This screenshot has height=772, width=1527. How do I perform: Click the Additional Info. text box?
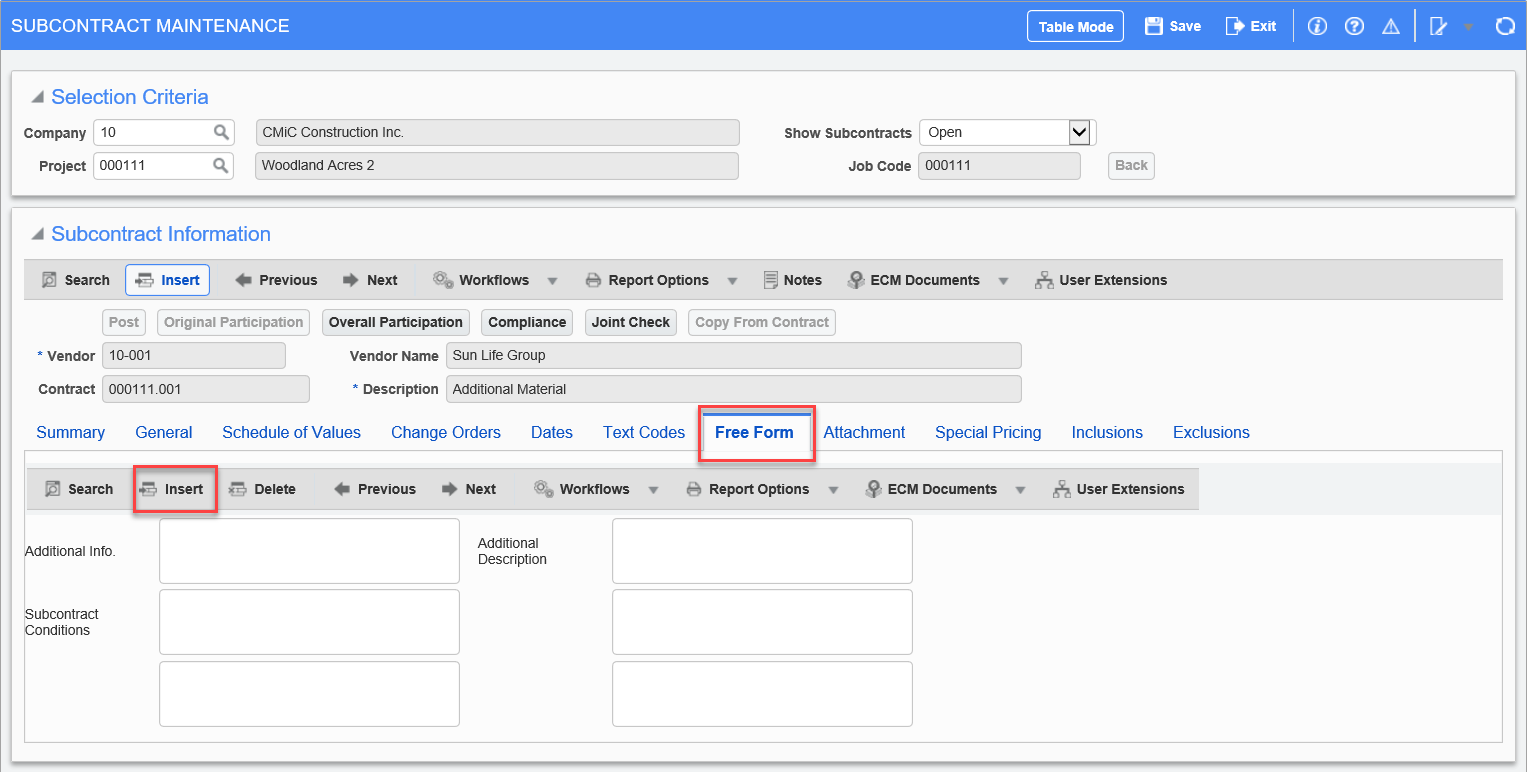tap(309, 551)
